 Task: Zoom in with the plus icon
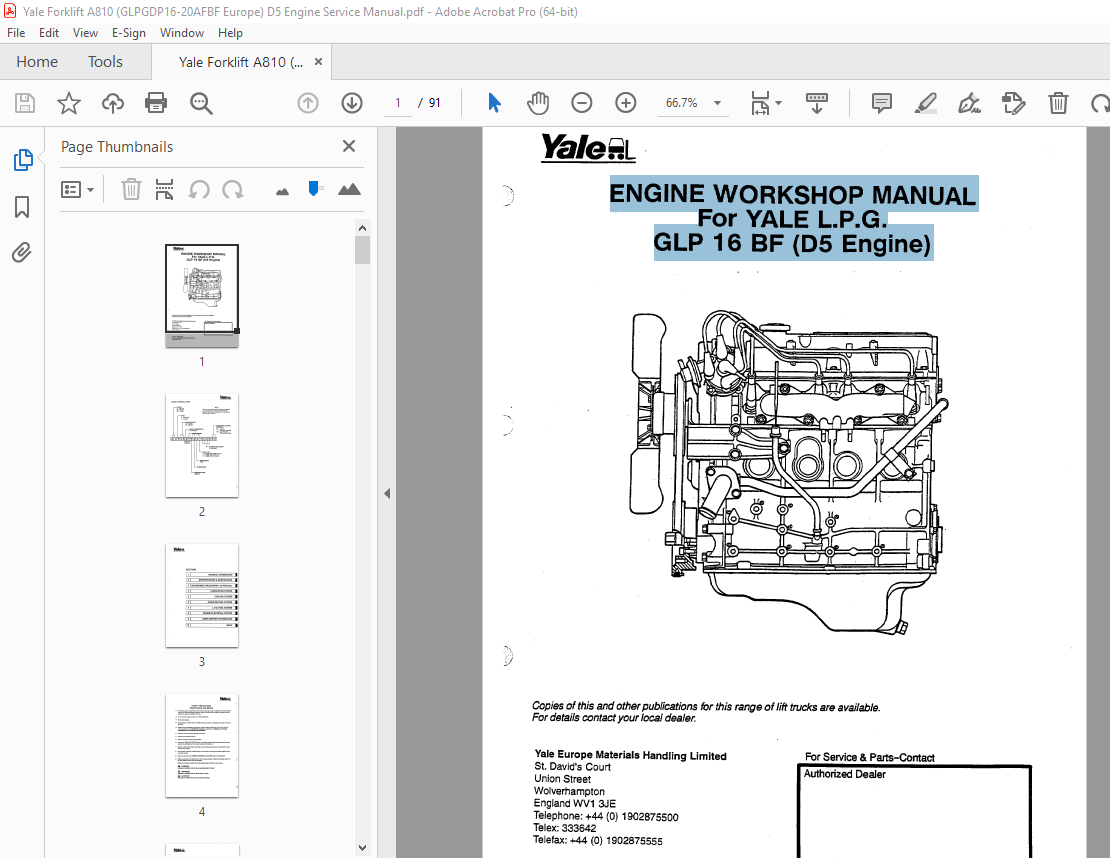[626, 103]
